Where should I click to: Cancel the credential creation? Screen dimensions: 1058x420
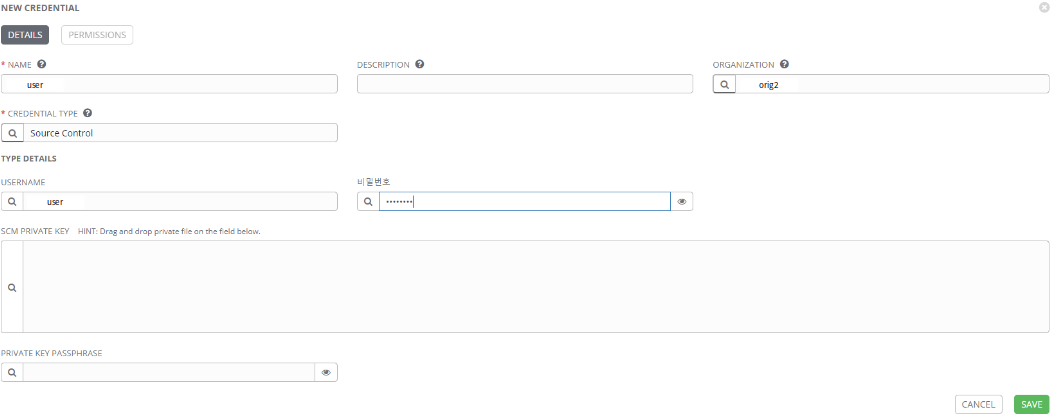pos(978,404)
